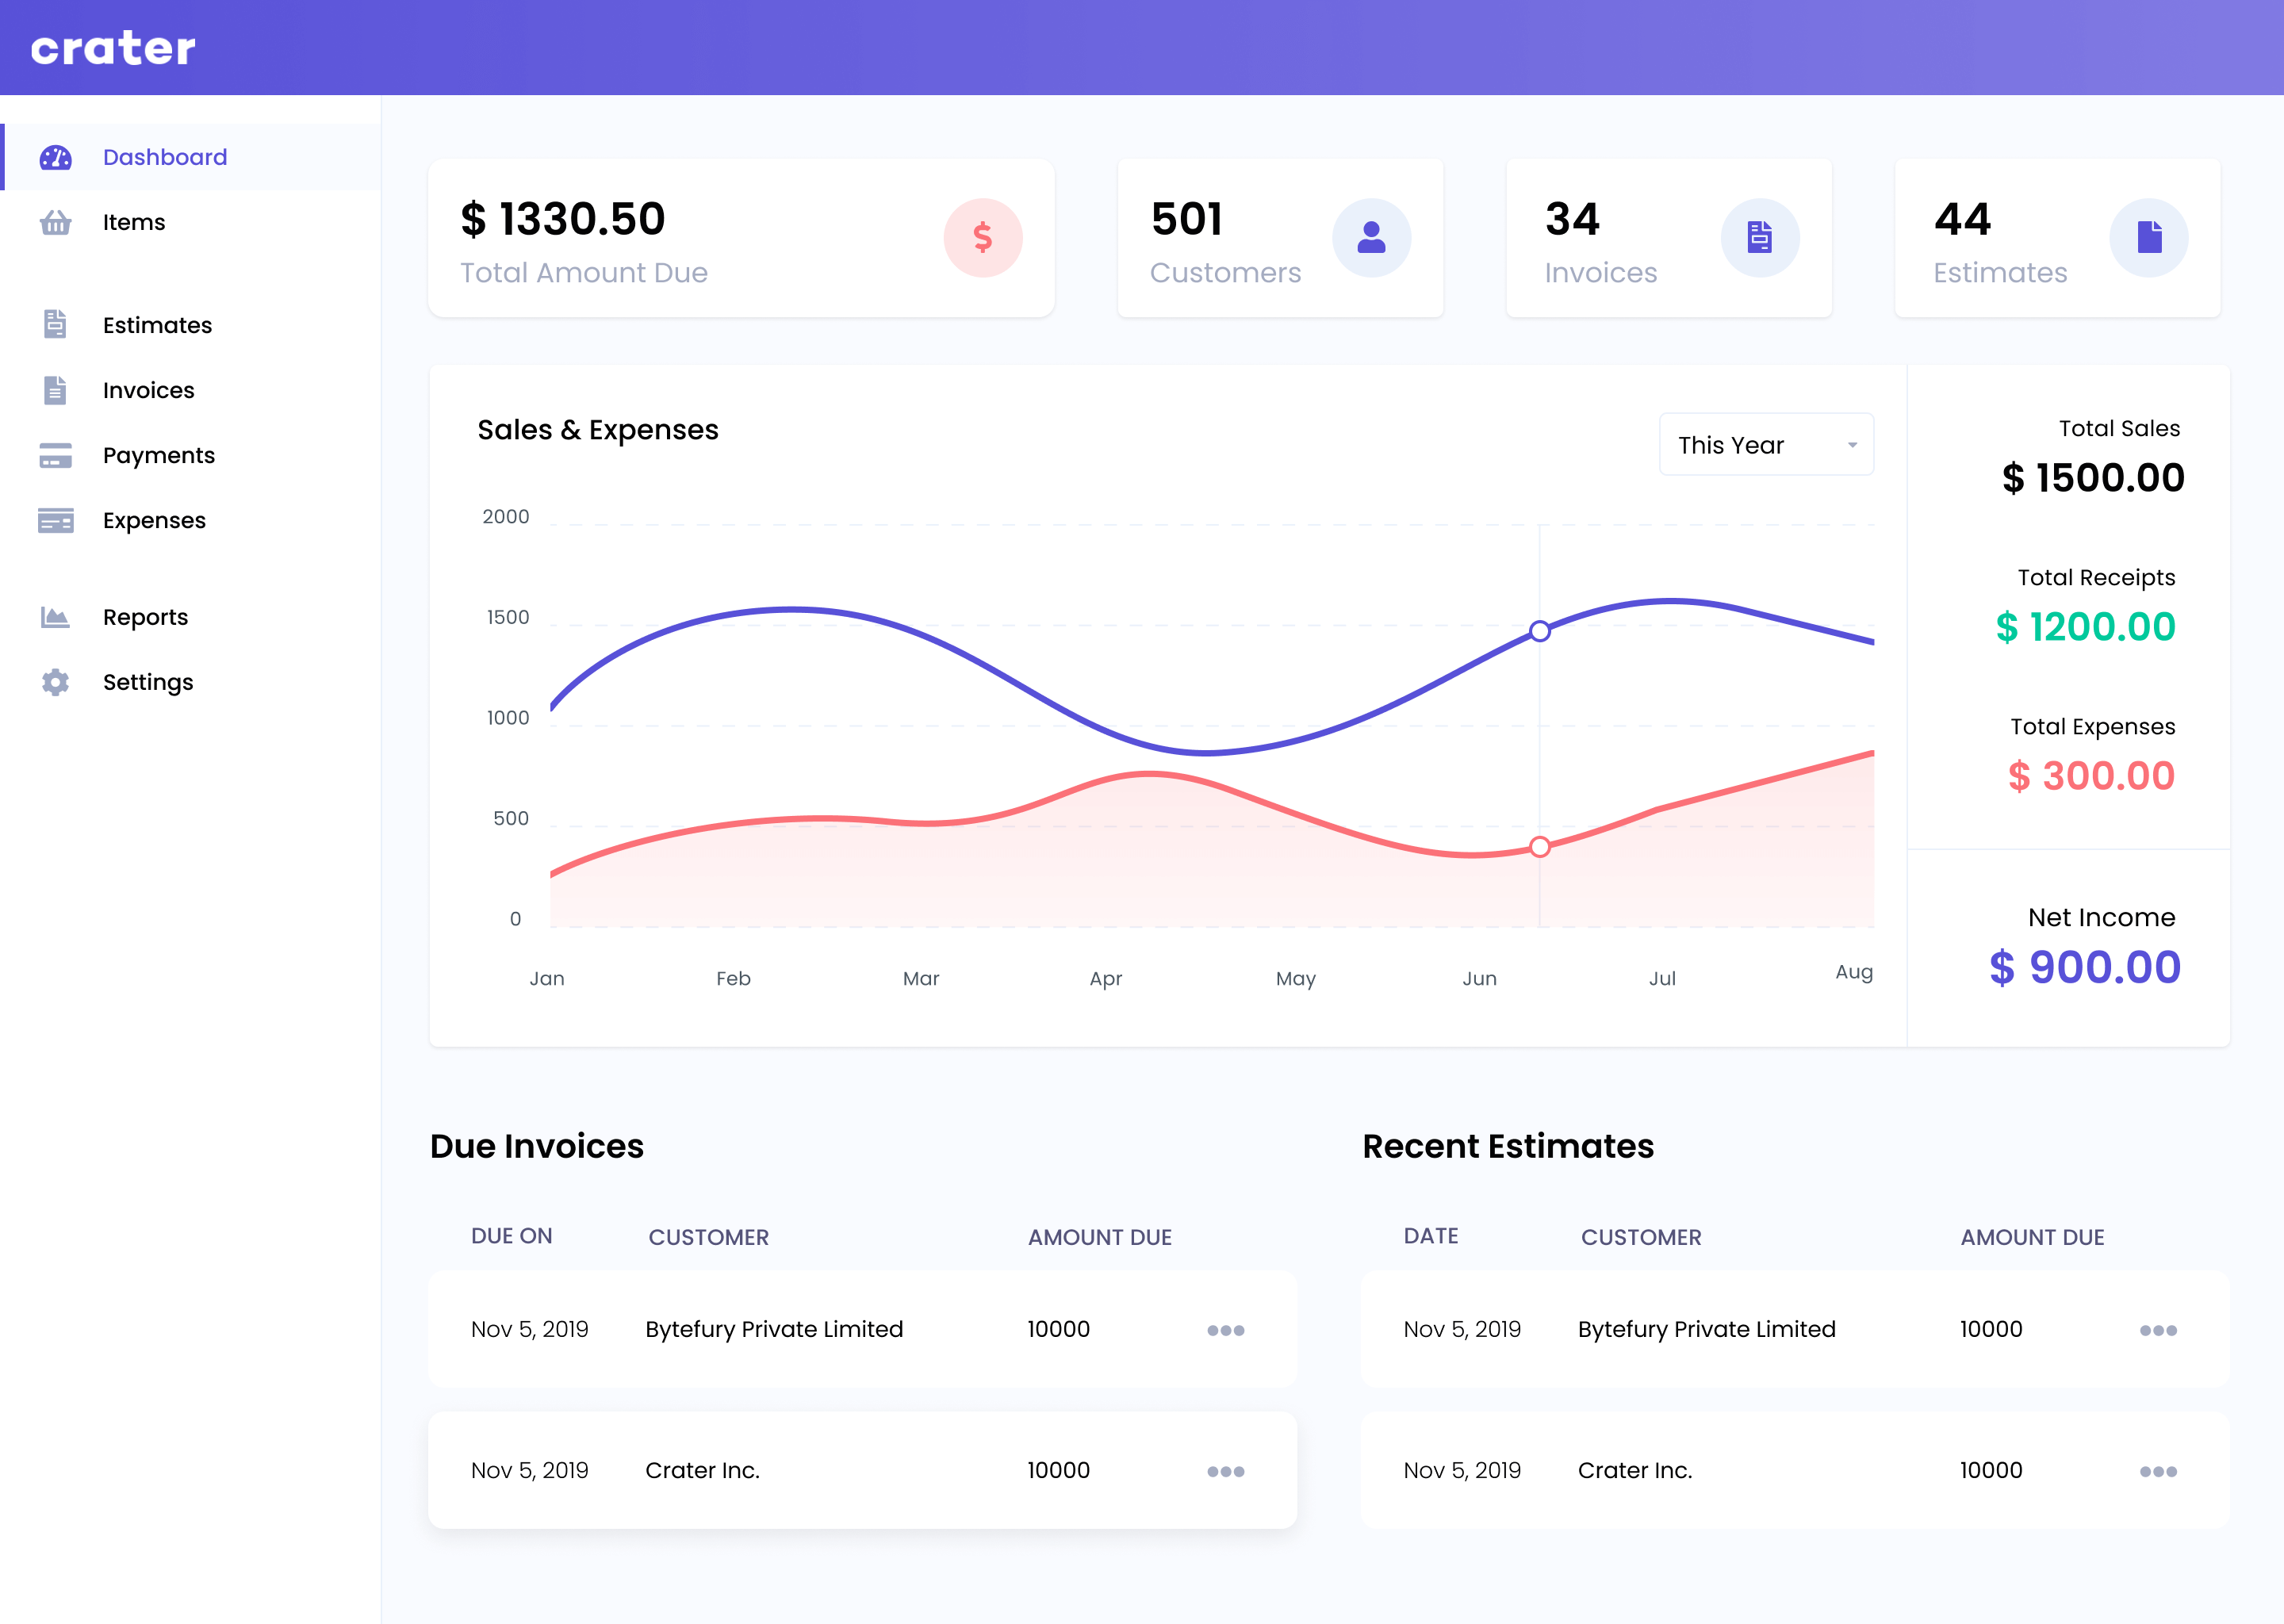Click the Settings gear icon
The image size is (2284, 1624).
point(55,682)
